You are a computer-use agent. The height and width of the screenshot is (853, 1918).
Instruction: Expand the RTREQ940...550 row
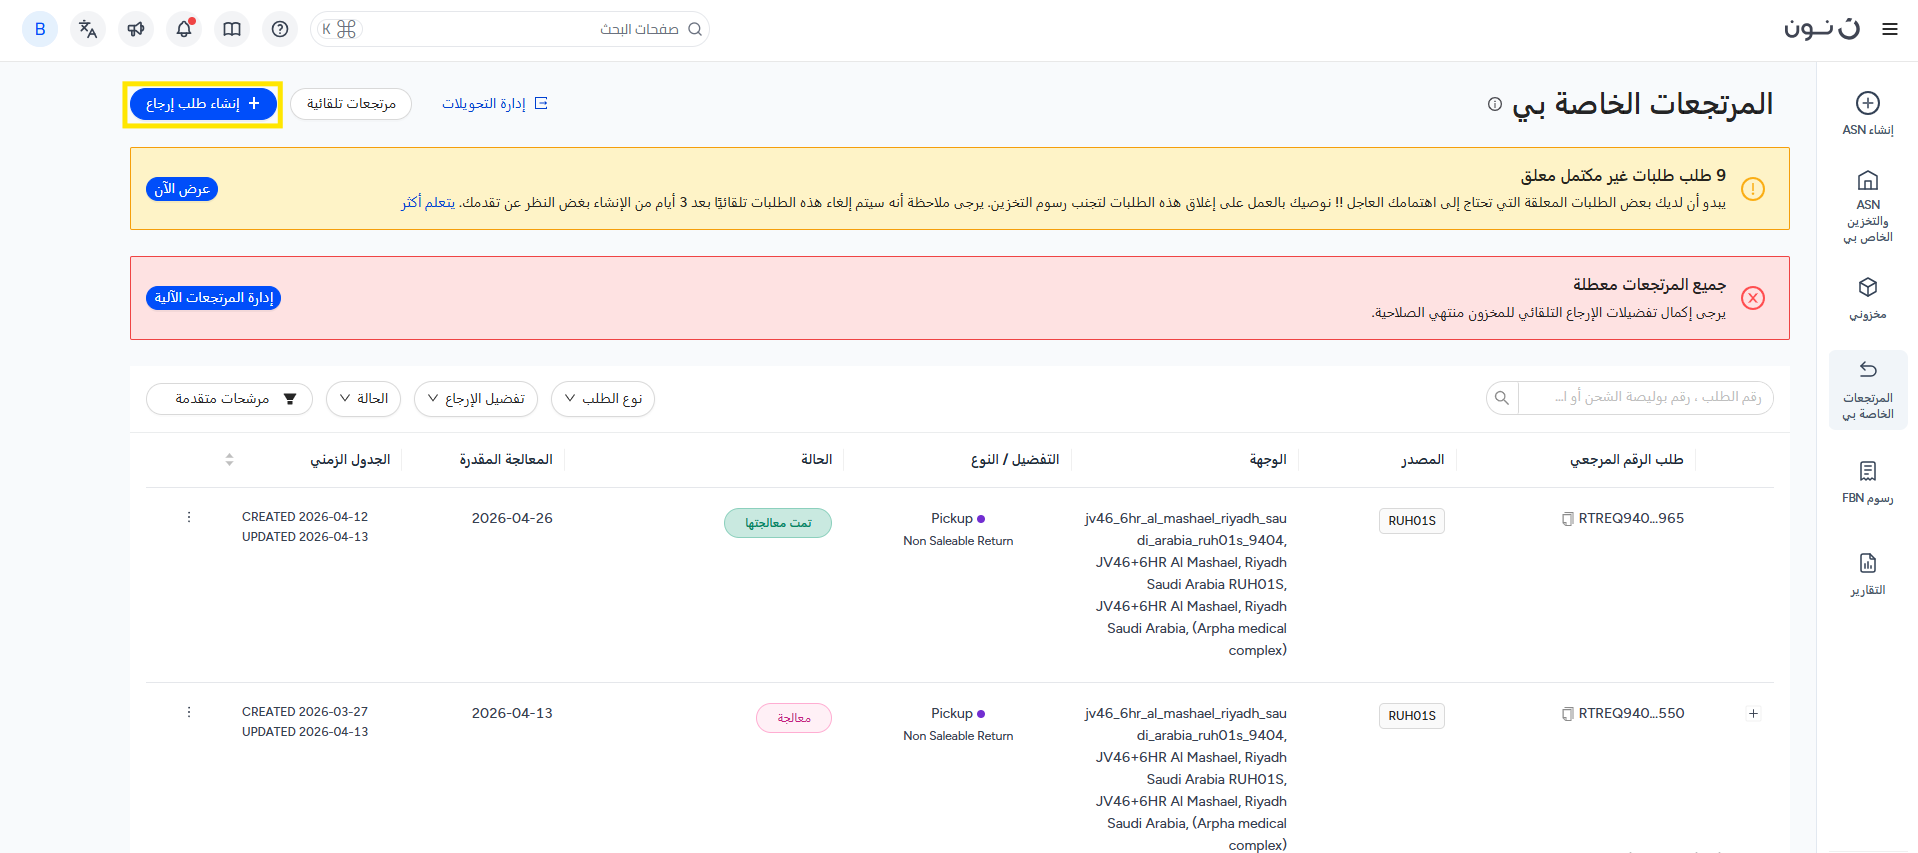click(1753, 713)
